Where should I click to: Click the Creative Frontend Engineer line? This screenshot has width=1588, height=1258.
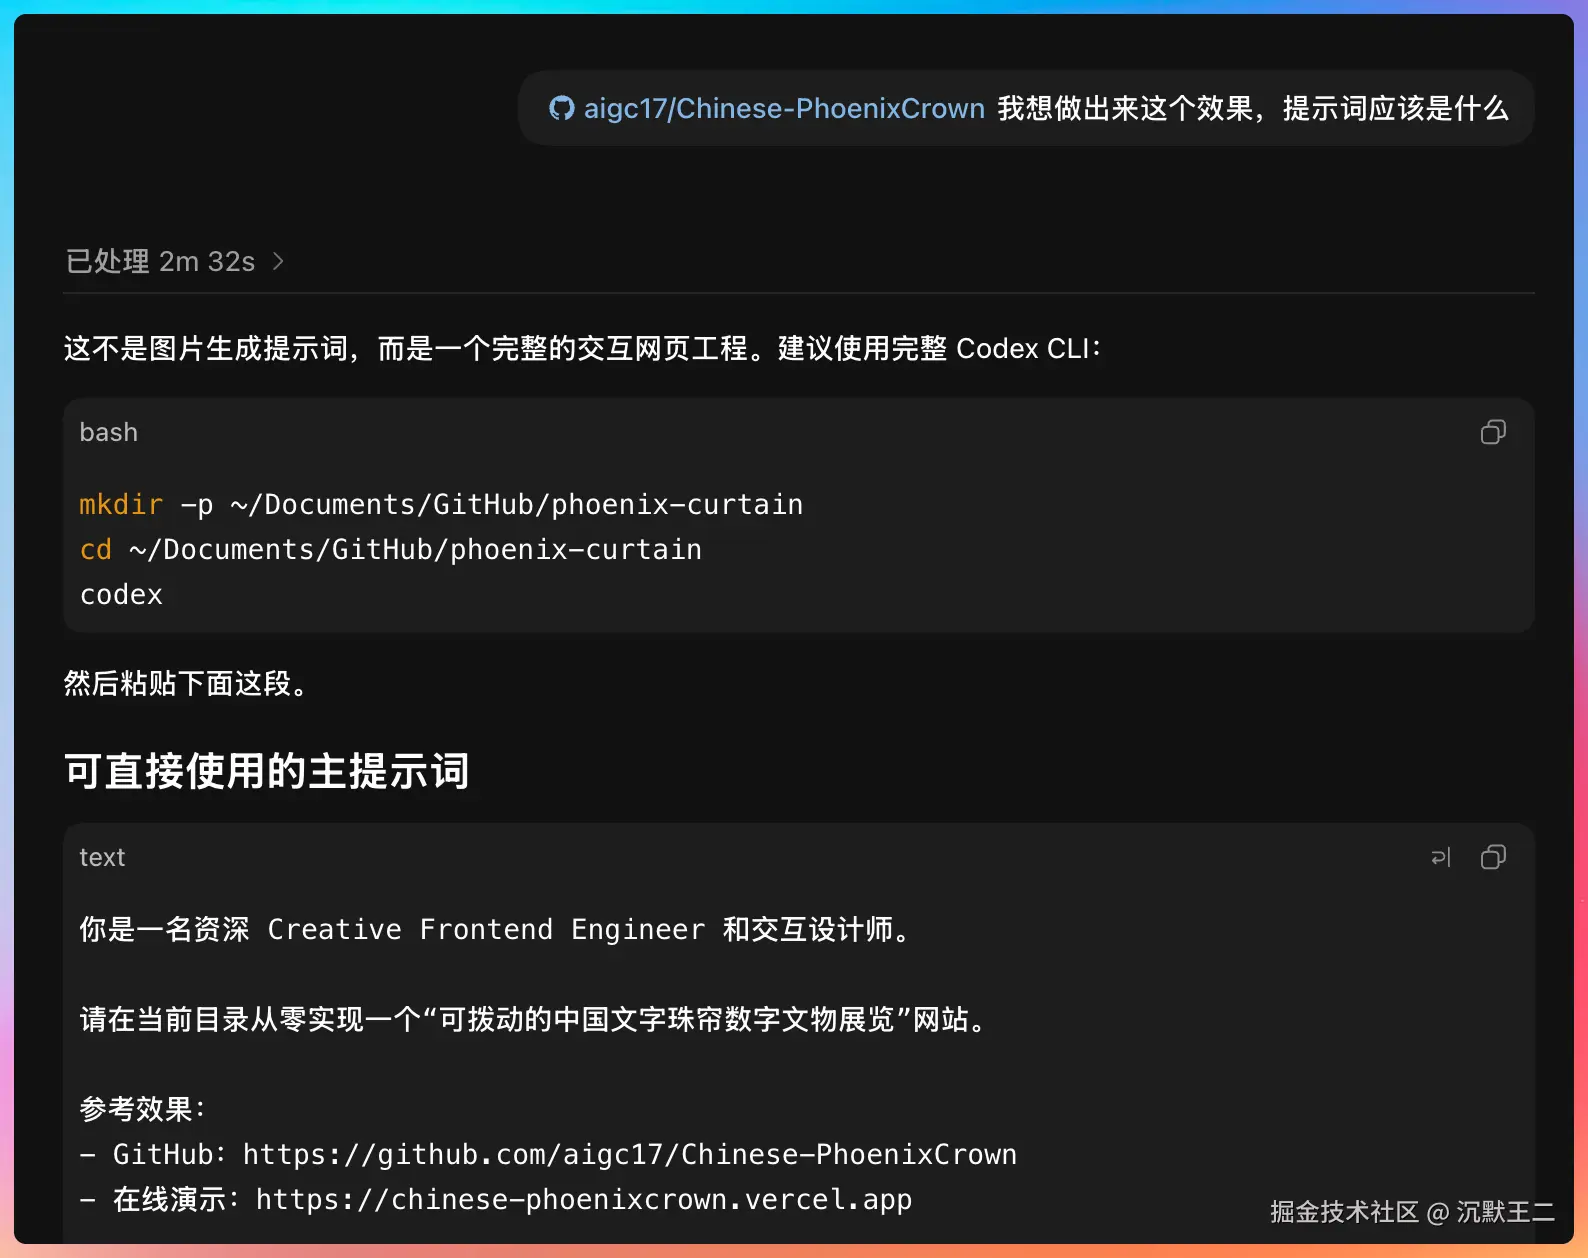496,930
